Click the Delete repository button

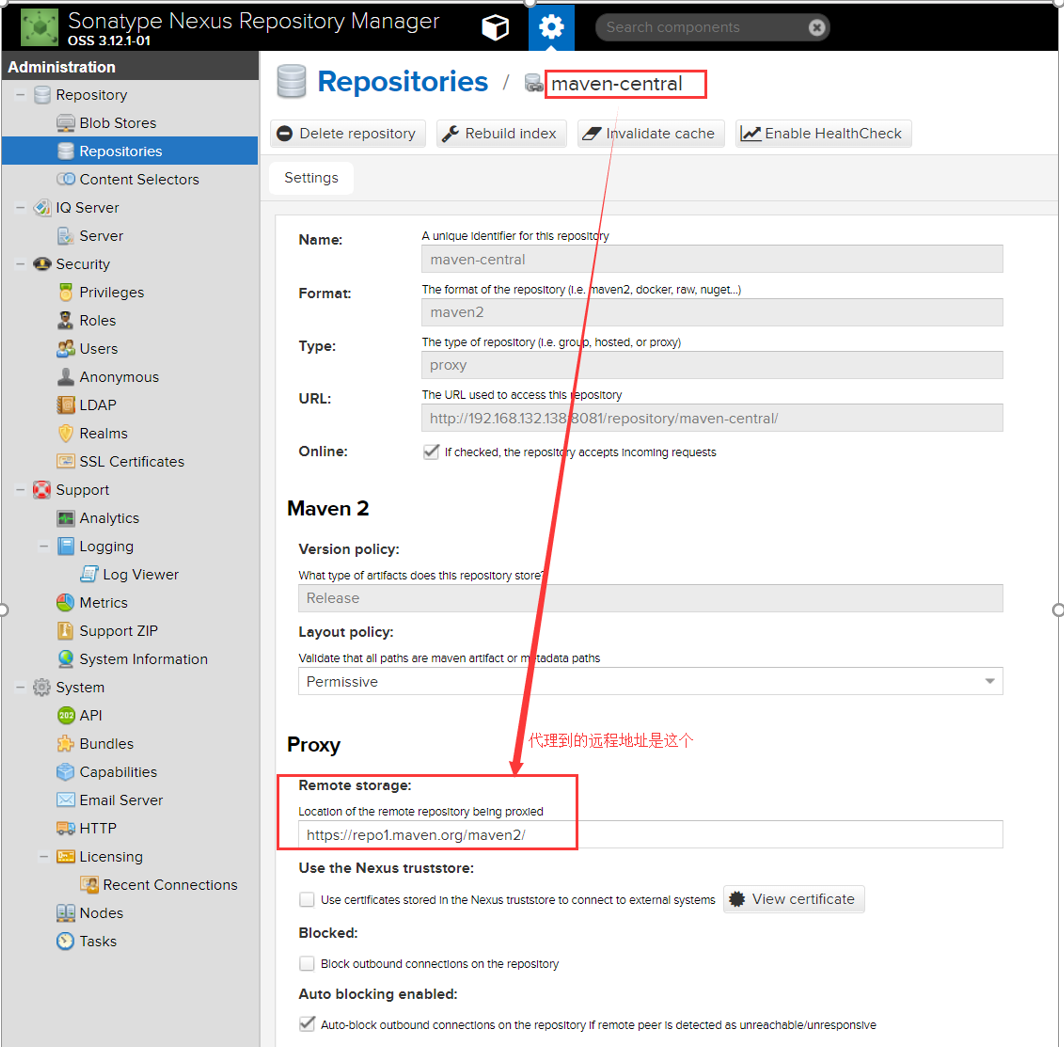pos(348,134)
